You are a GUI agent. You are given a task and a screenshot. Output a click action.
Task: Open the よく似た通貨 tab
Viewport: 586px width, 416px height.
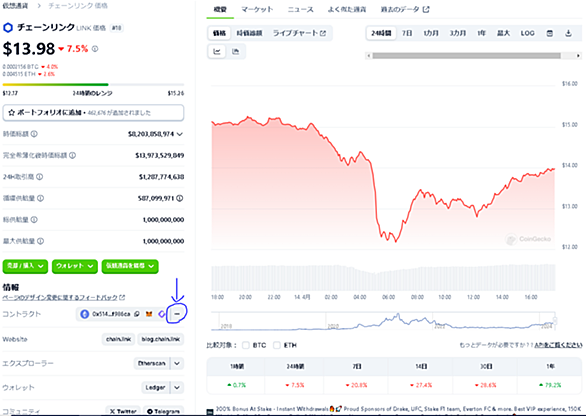click(347, 9)
